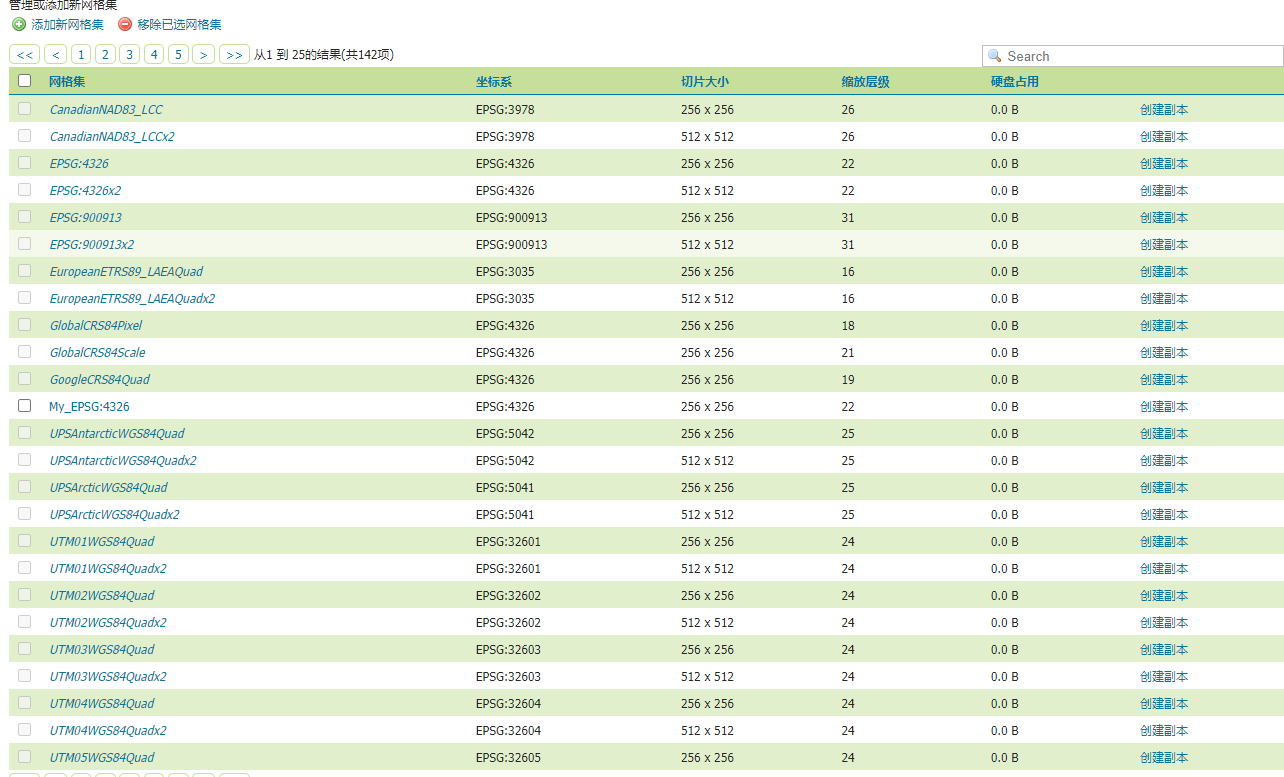Jump to page 5 of results
Image resolution: width=1284 pixels, height=777 pixels.
(178, 55)
